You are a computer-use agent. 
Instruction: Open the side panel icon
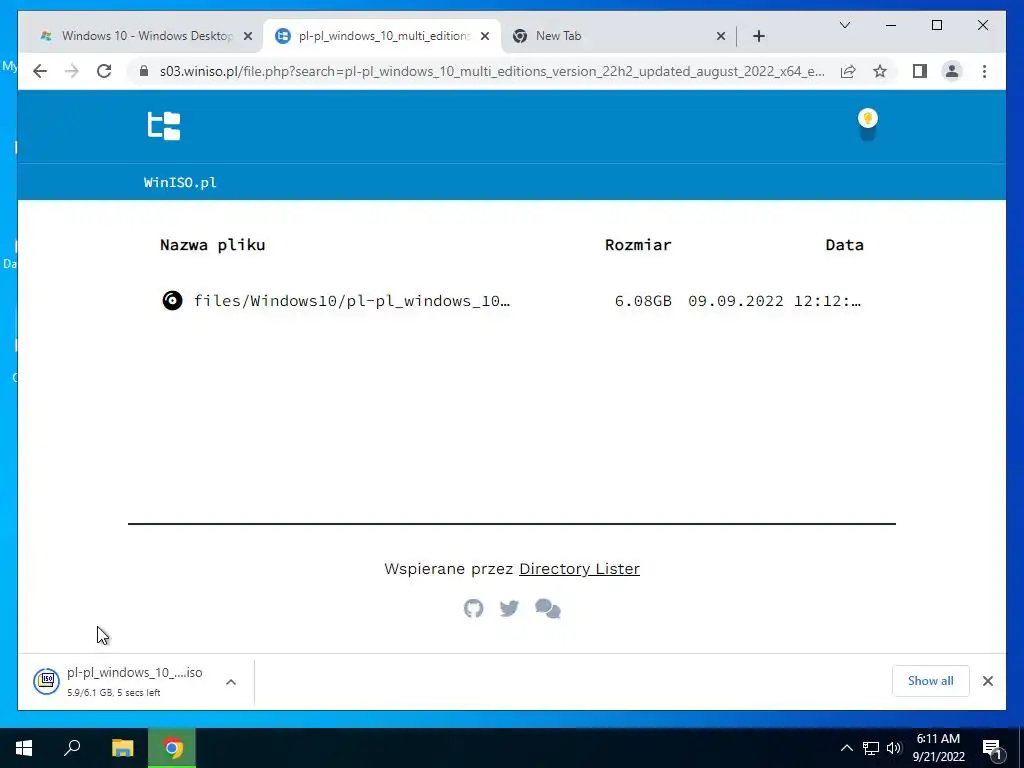pyautogui.click(x=920, y=71)
